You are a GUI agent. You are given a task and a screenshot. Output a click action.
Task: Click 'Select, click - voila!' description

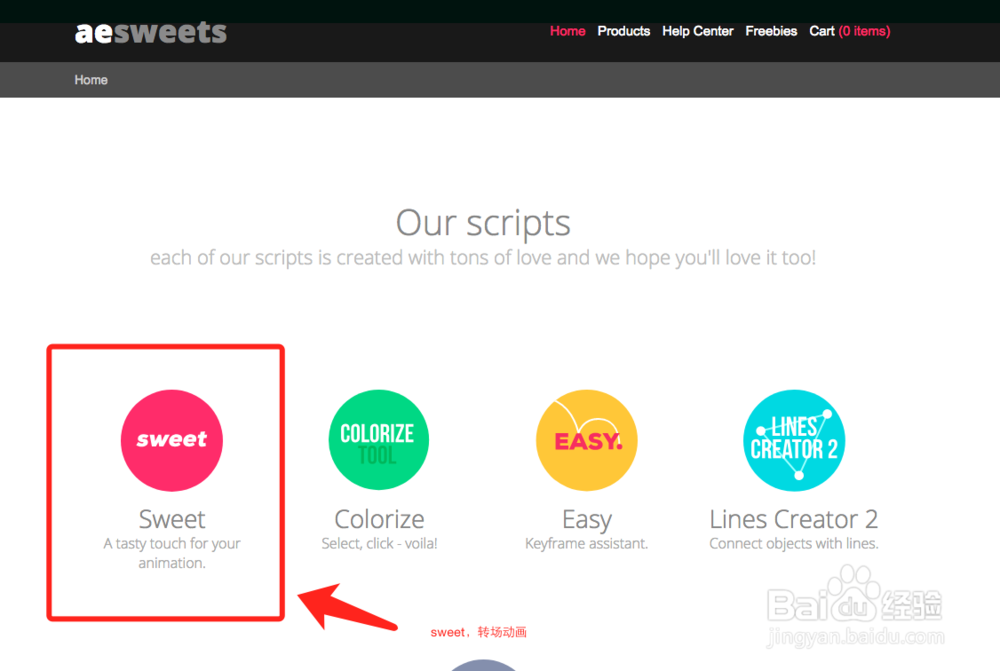(x=379, y=543)
